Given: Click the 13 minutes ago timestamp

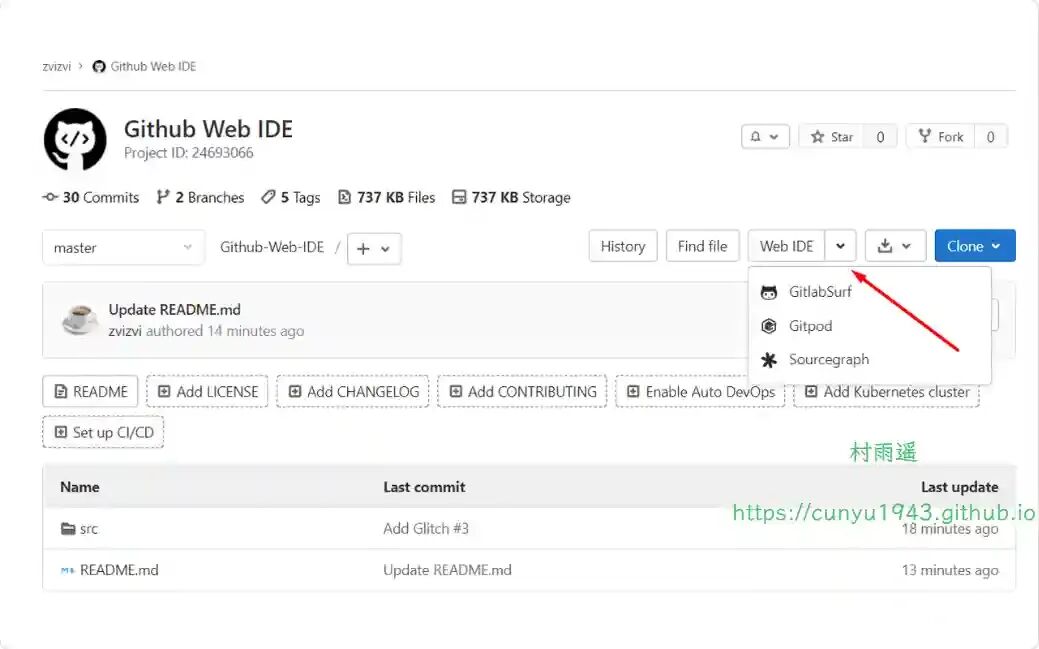Looking at the screenshot, I should [950, 570].
